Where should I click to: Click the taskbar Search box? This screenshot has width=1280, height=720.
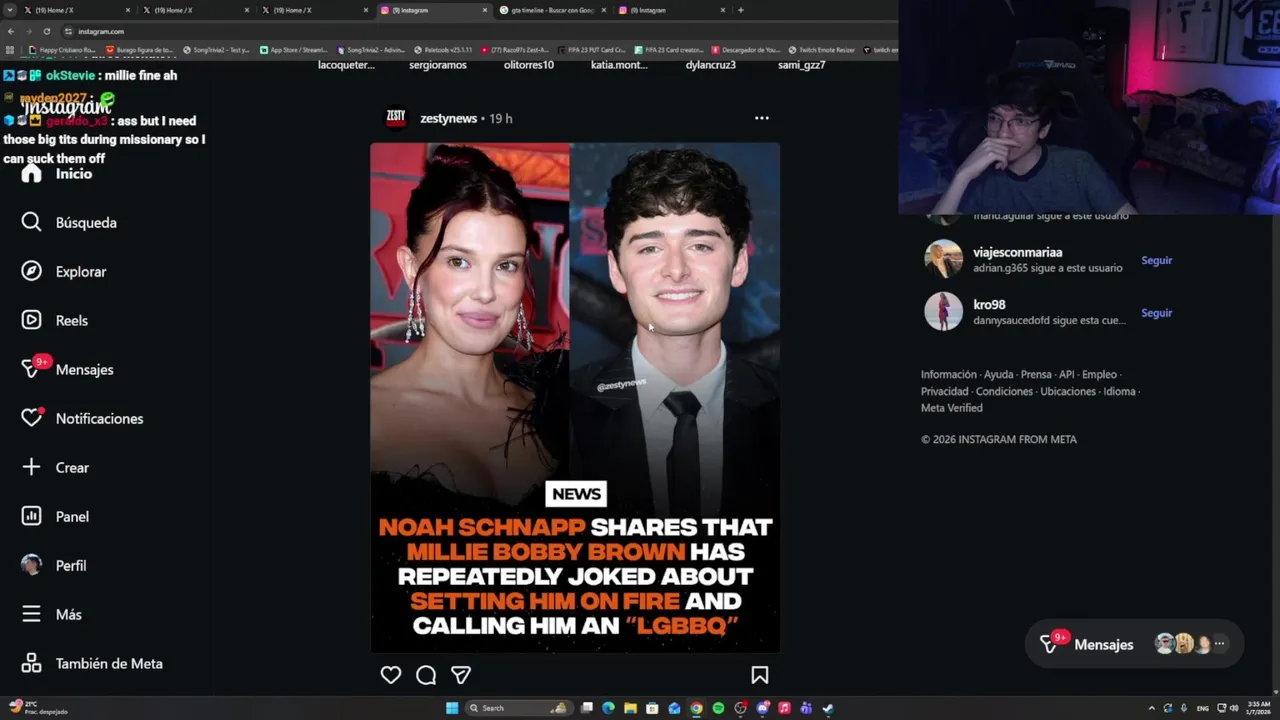(x=520, y=708)
